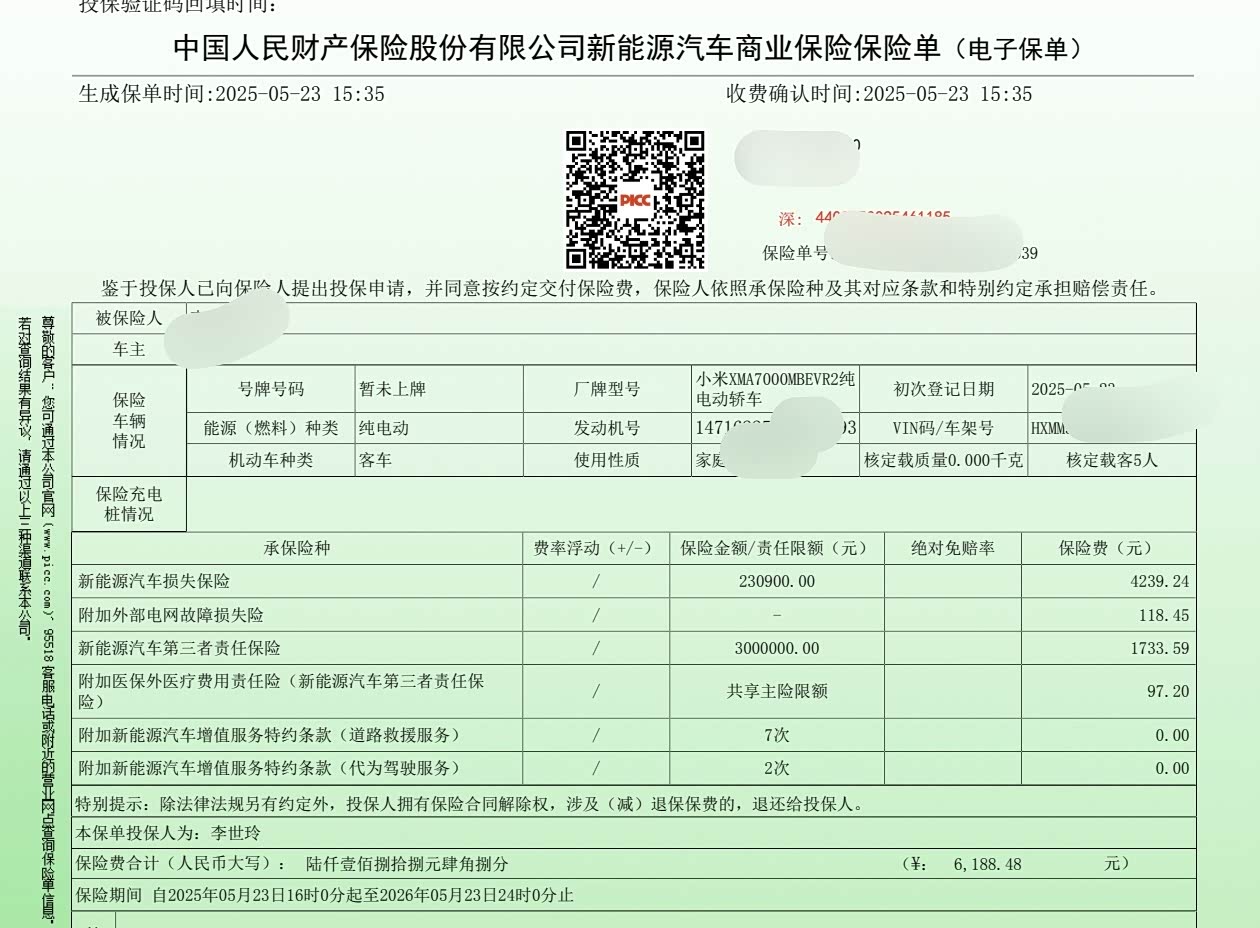Select the '（电子保单）' label in the title
The image size is (1260, 928).
click(x=1018, y=48)
